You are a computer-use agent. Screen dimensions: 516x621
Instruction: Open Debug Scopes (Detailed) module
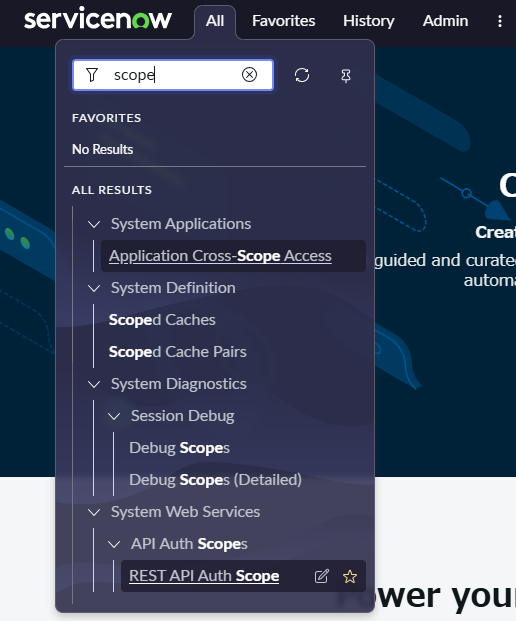tap(215, 480)
